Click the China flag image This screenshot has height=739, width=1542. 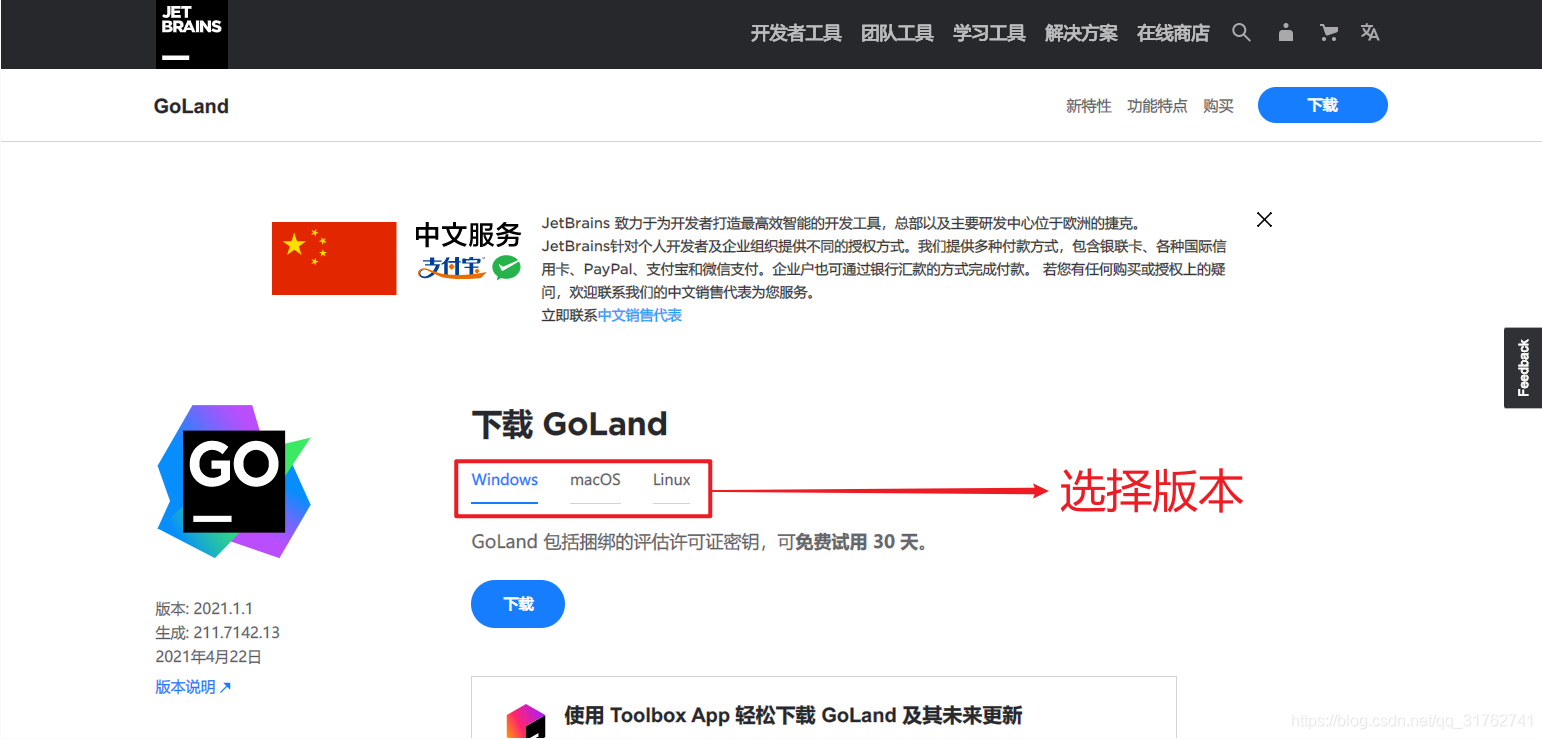(334, 258)
